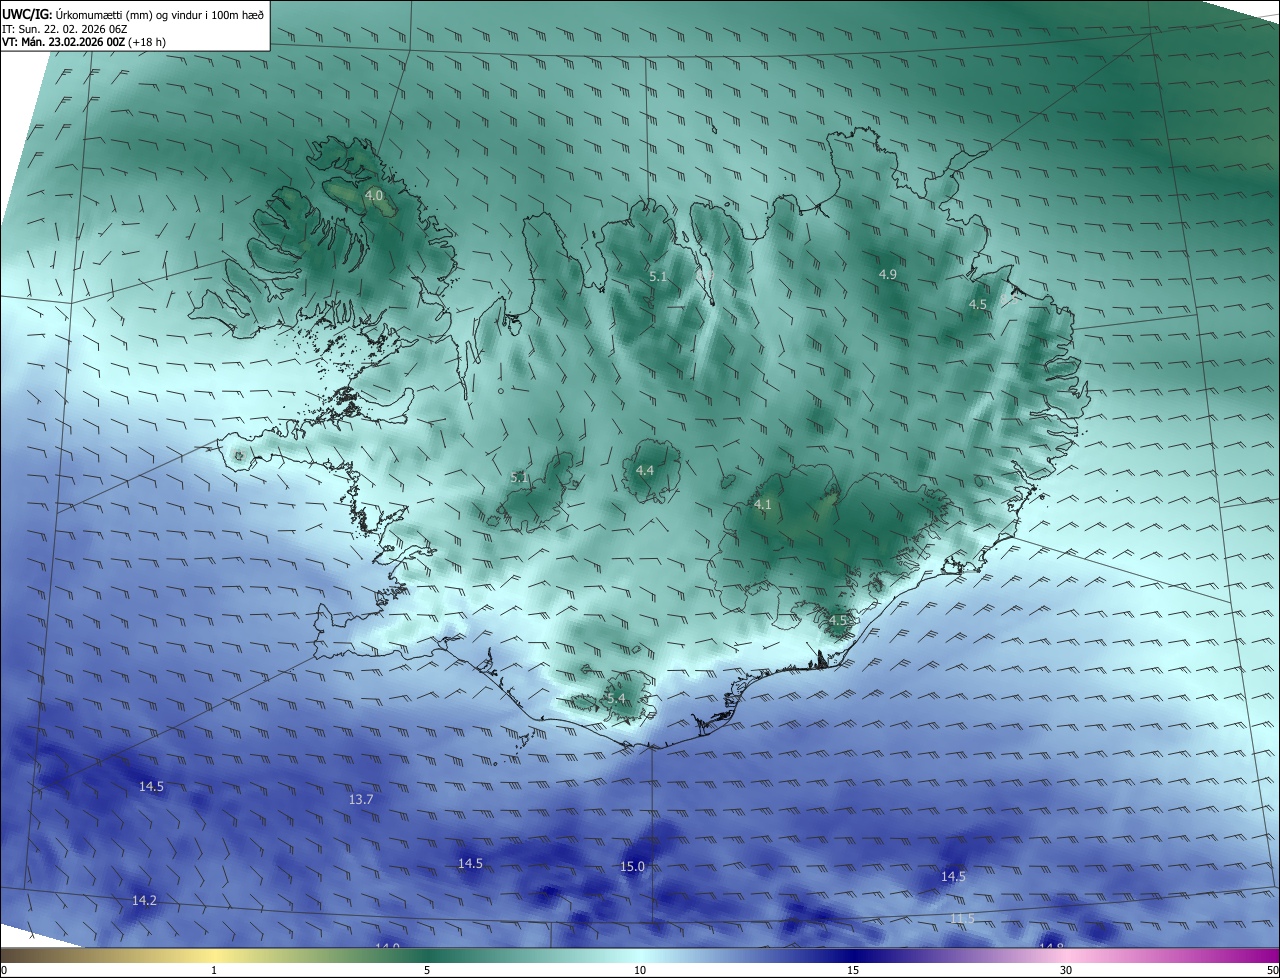Viewport: 1280px width, 978px height.
Task: Click the '4.1' value on the large southeast glacier
Action: [x=762, y=504]
